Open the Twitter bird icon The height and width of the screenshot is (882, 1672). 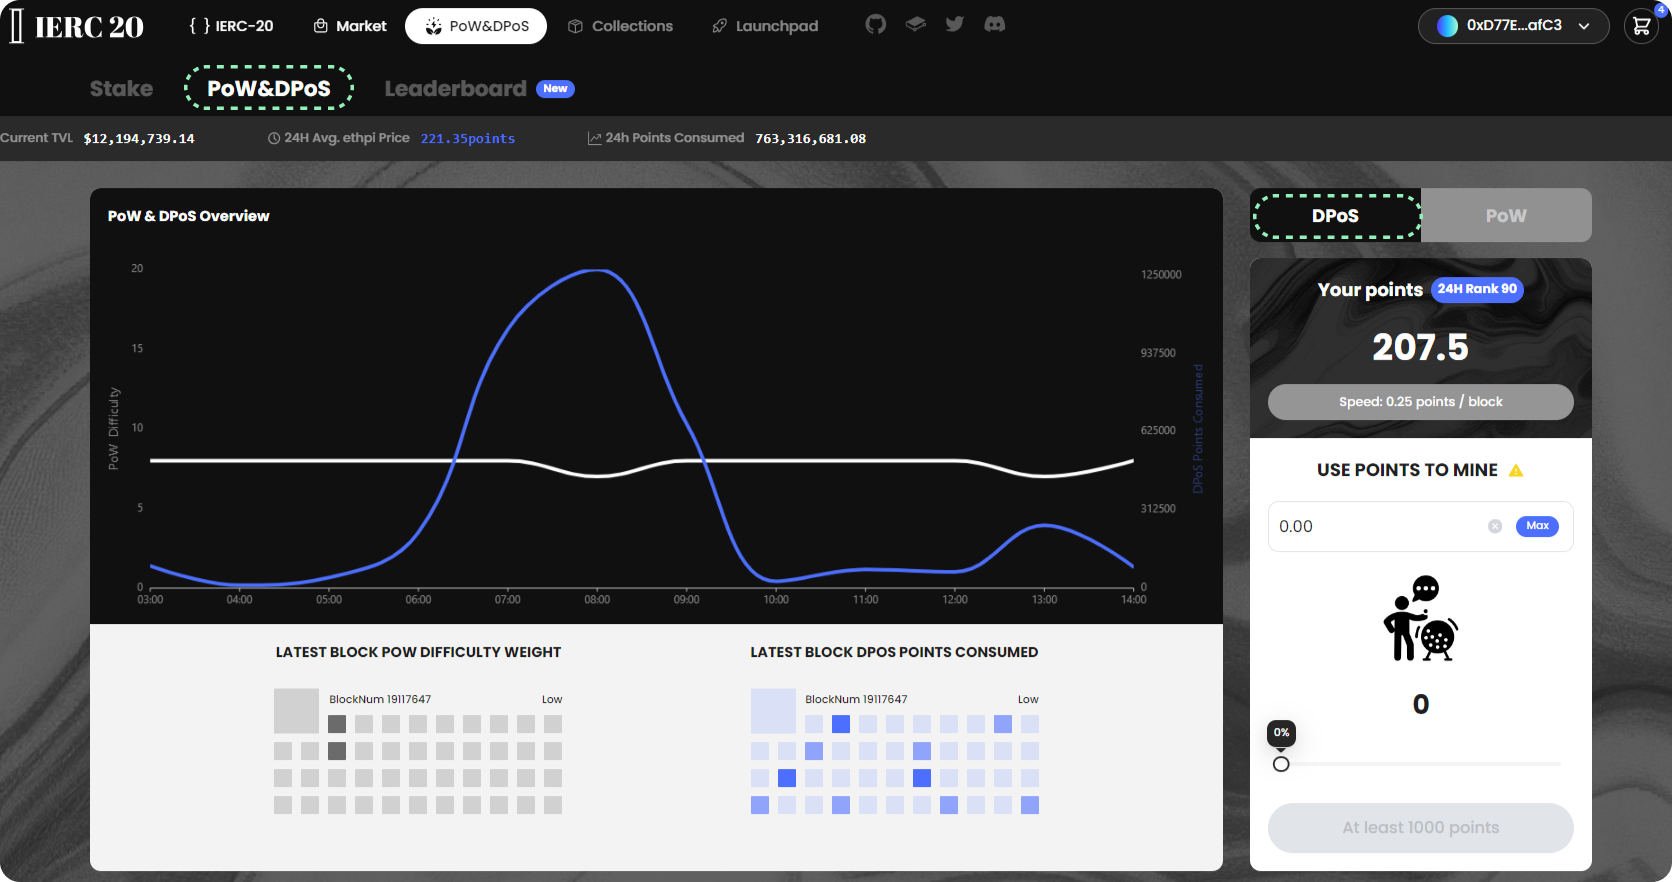click(x=955, y=25)
